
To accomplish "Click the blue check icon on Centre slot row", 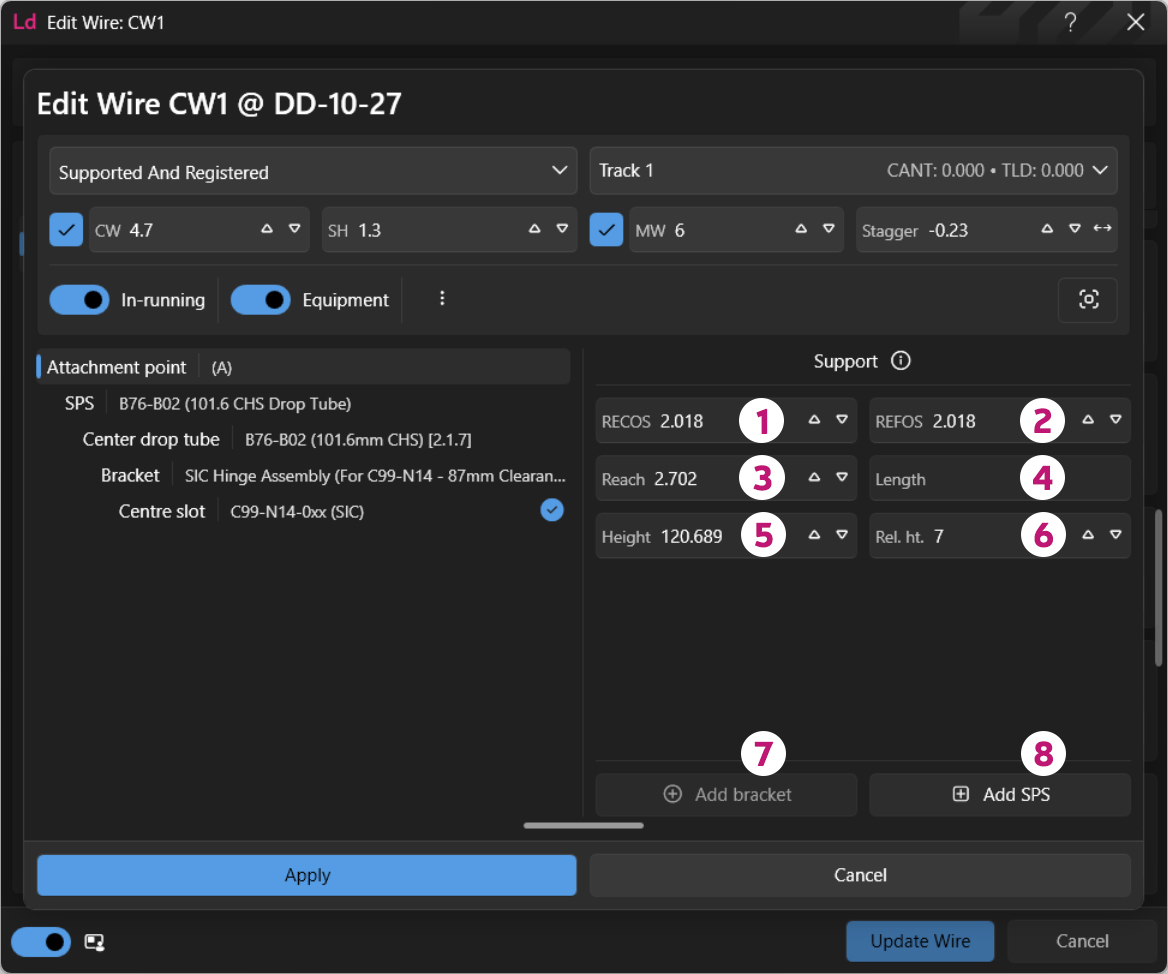I will click(x=552, y=510).
